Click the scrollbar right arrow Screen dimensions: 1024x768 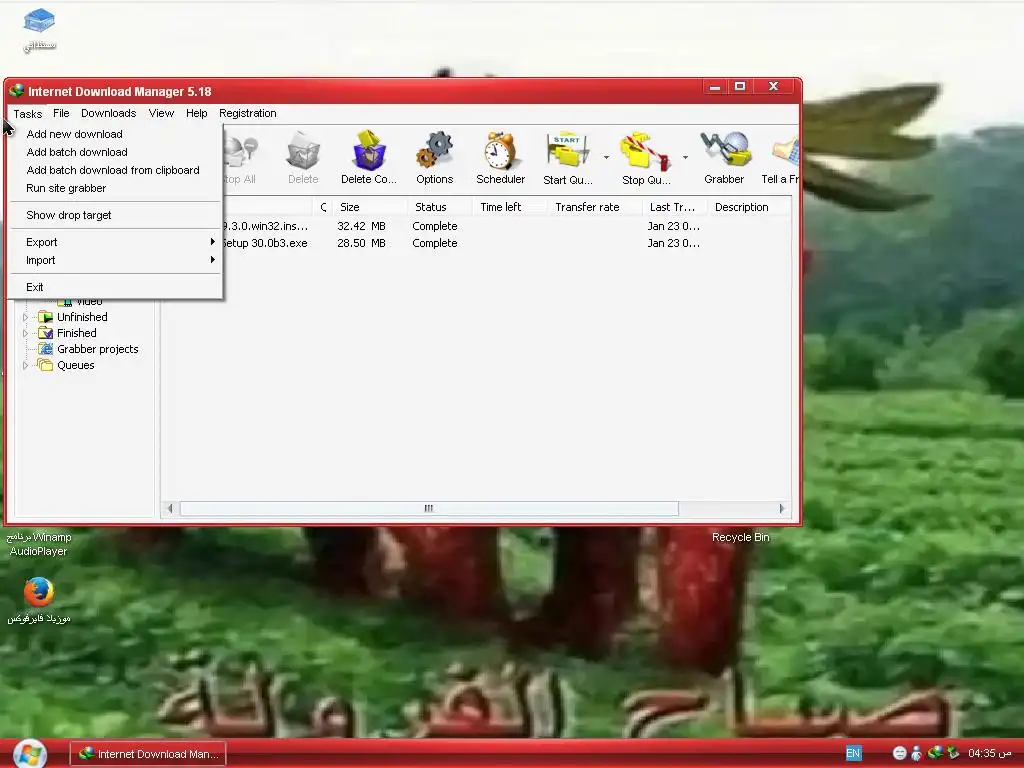(x=782, y=508)
